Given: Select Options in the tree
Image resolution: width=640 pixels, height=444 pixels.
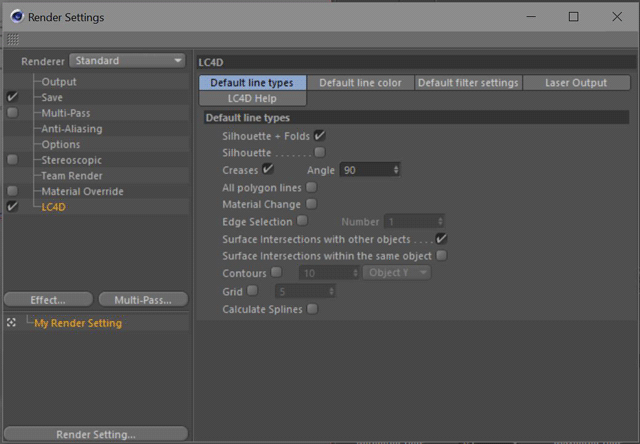Looking at the screenshot, I should pyautogui.click(x=61, y=144).
